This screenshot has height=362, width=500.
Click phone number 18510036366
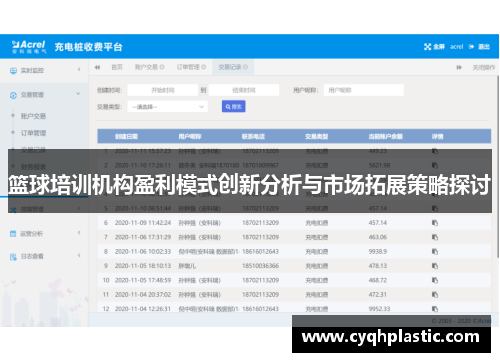pos(260,266)
